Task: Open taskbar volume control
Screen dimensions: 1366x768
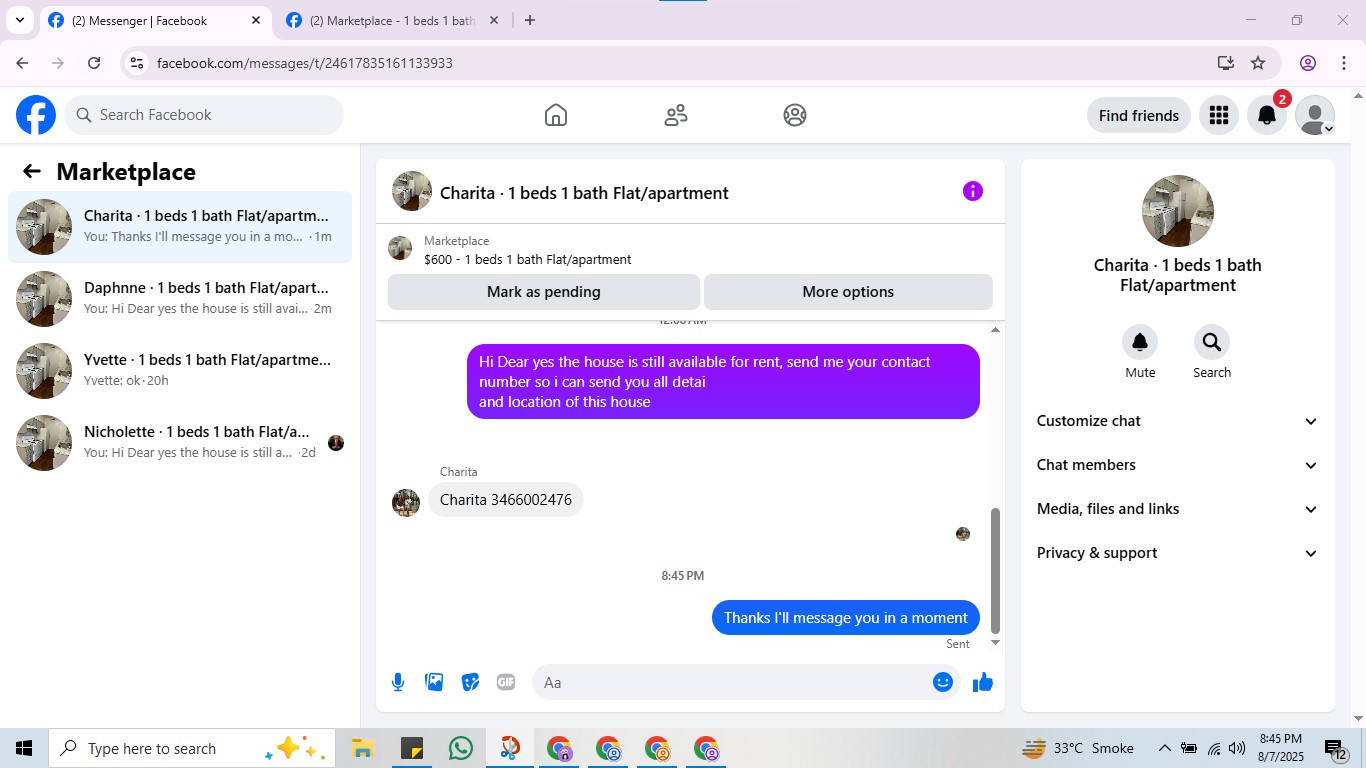Action: pyautogui.click(x=1237, y=748)
